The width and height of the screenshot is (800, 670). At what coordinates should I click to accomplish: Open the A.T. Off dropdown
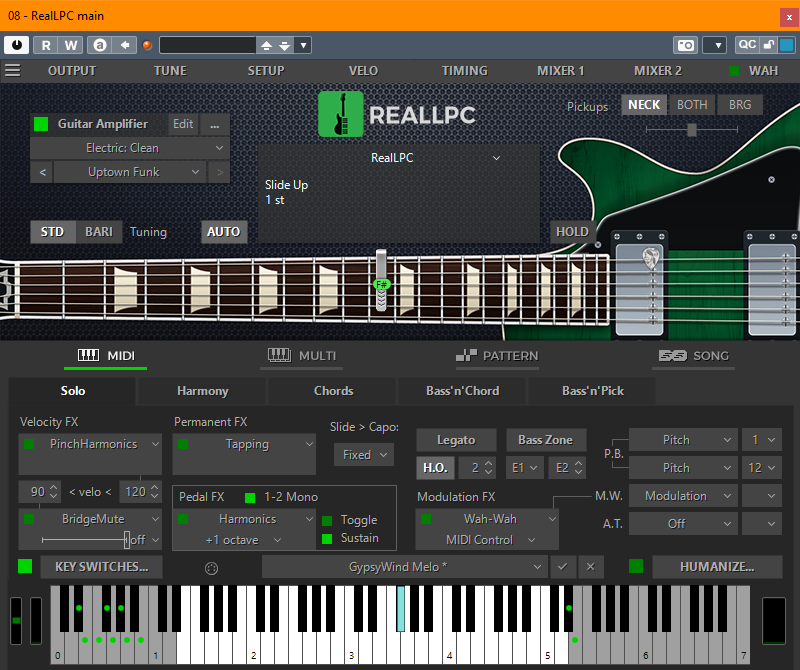pyautogui.click(x=683, y=524)
